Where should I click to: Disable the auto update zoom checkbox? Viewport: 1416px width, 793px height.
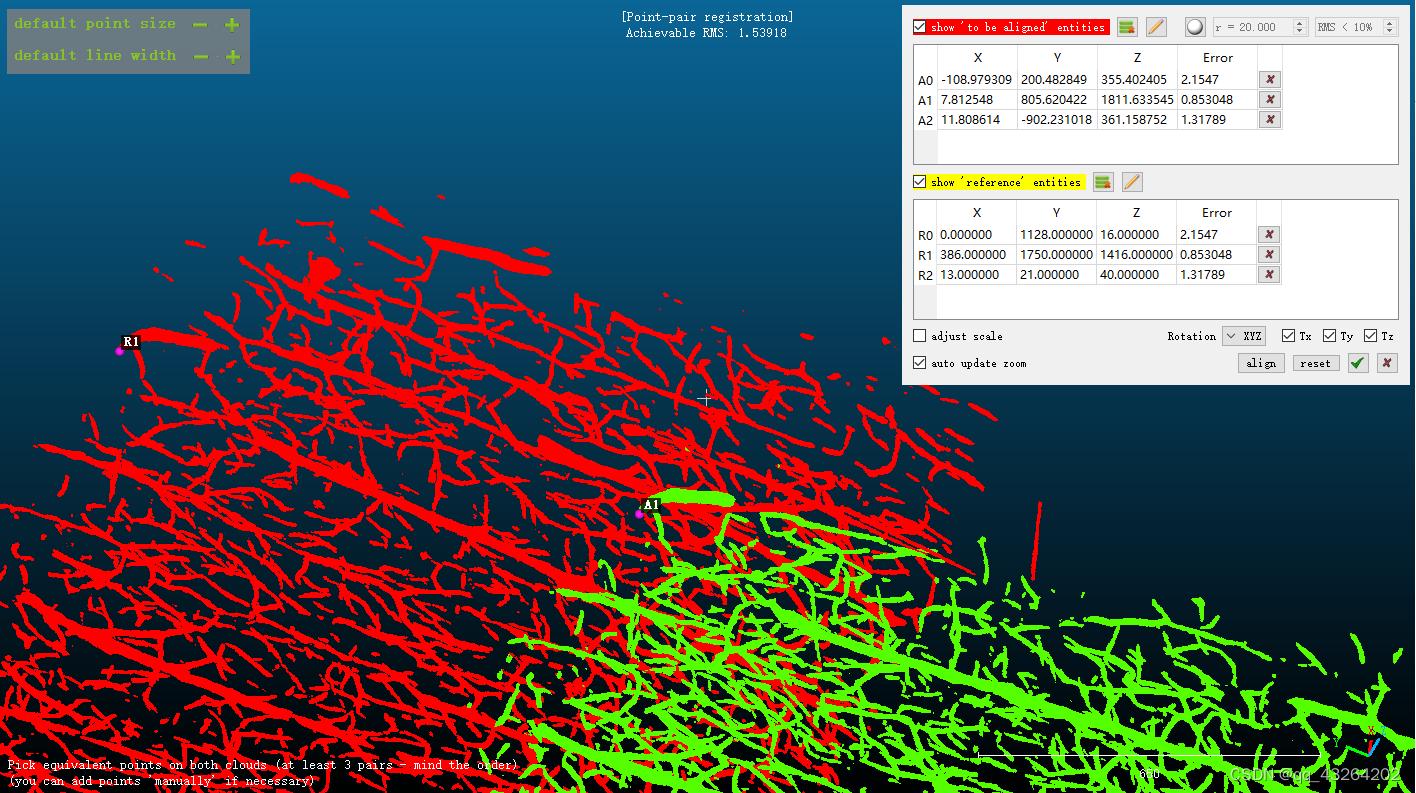point(920,363)
